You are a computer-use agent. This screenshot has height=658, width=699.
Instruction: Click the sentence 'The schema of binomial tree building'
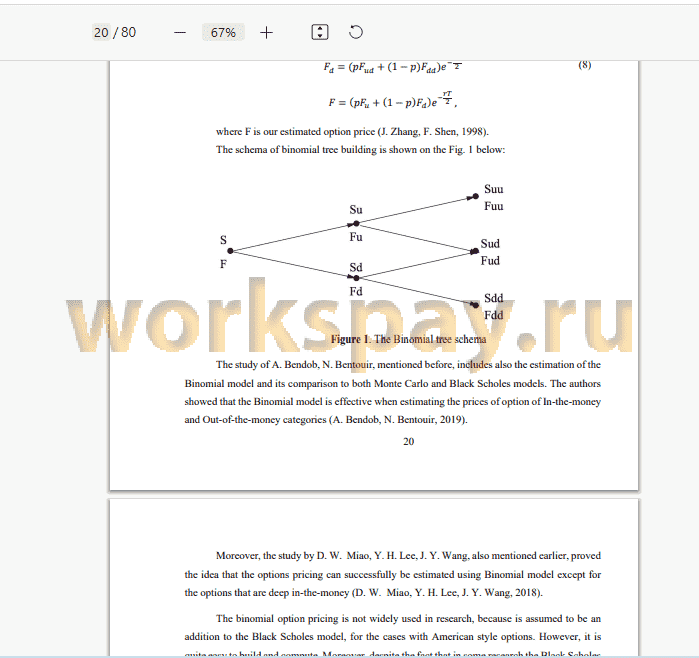[x=360, y=149]
